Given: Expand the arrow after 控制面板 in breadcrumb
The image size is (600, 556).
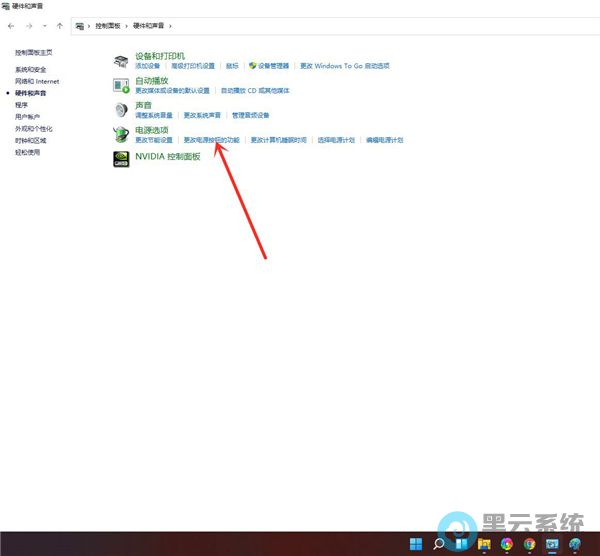Looking at the screenshot, I should click(127, 24).
